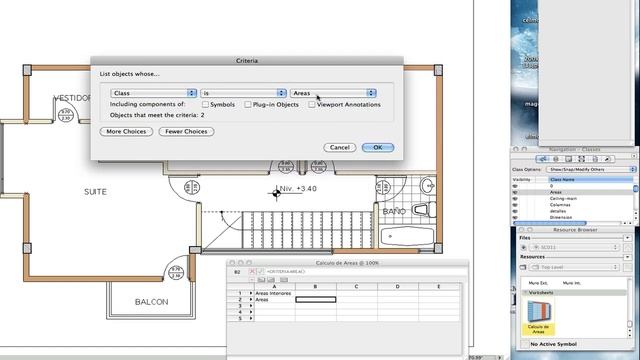
Task: Click the Fewer Choices button
Action: point(186,131)
